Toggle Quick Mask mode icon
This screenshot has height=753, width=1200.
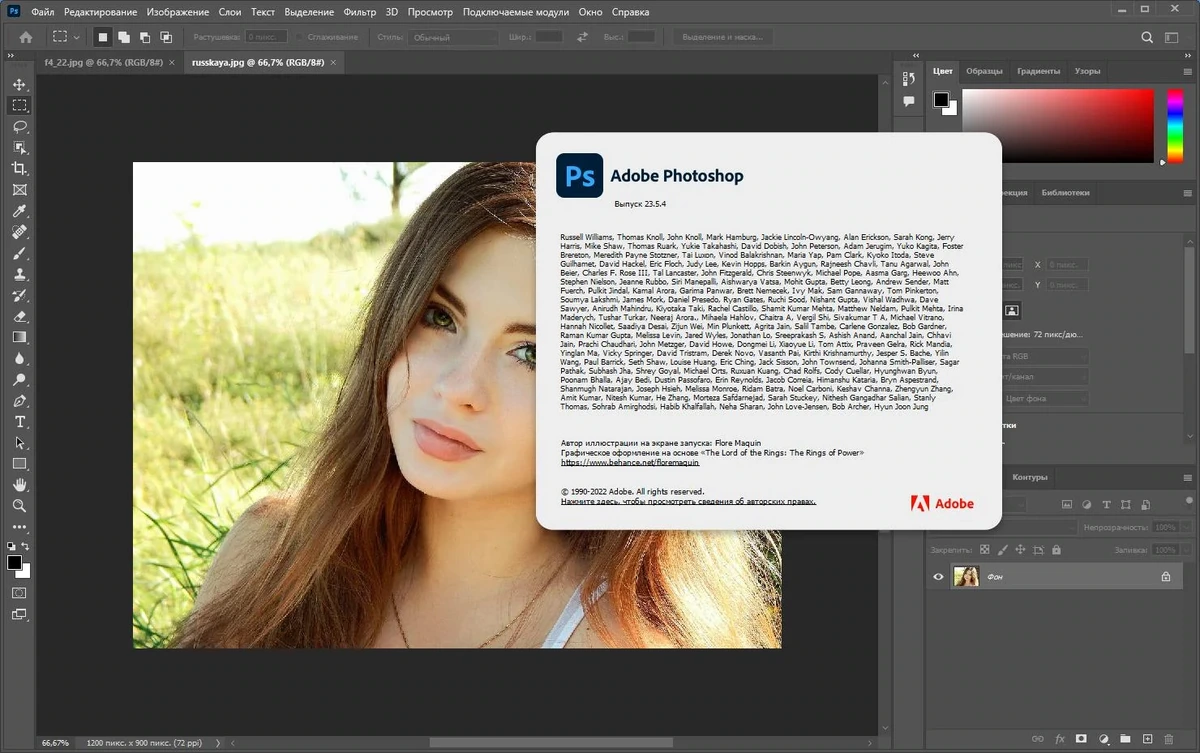[x=19, y=592]
